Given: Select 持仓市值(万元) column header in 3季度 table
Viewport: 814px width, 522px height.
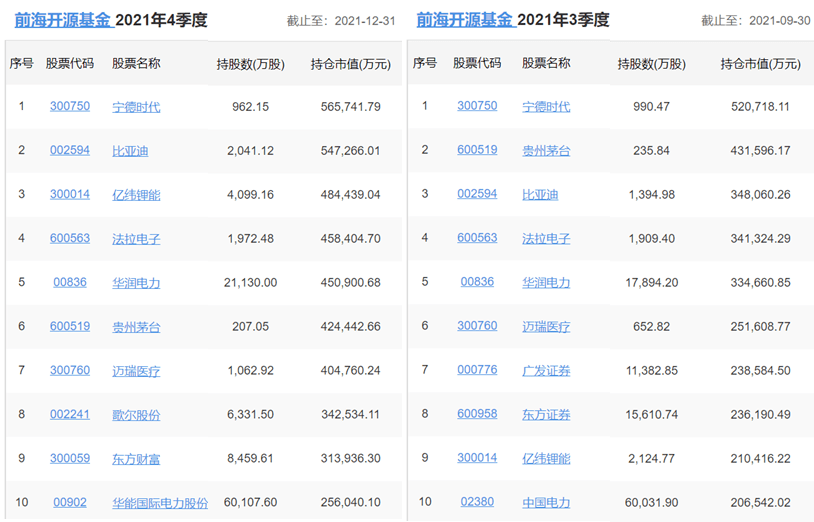Looking at the screenshot, I should [761, 64].
